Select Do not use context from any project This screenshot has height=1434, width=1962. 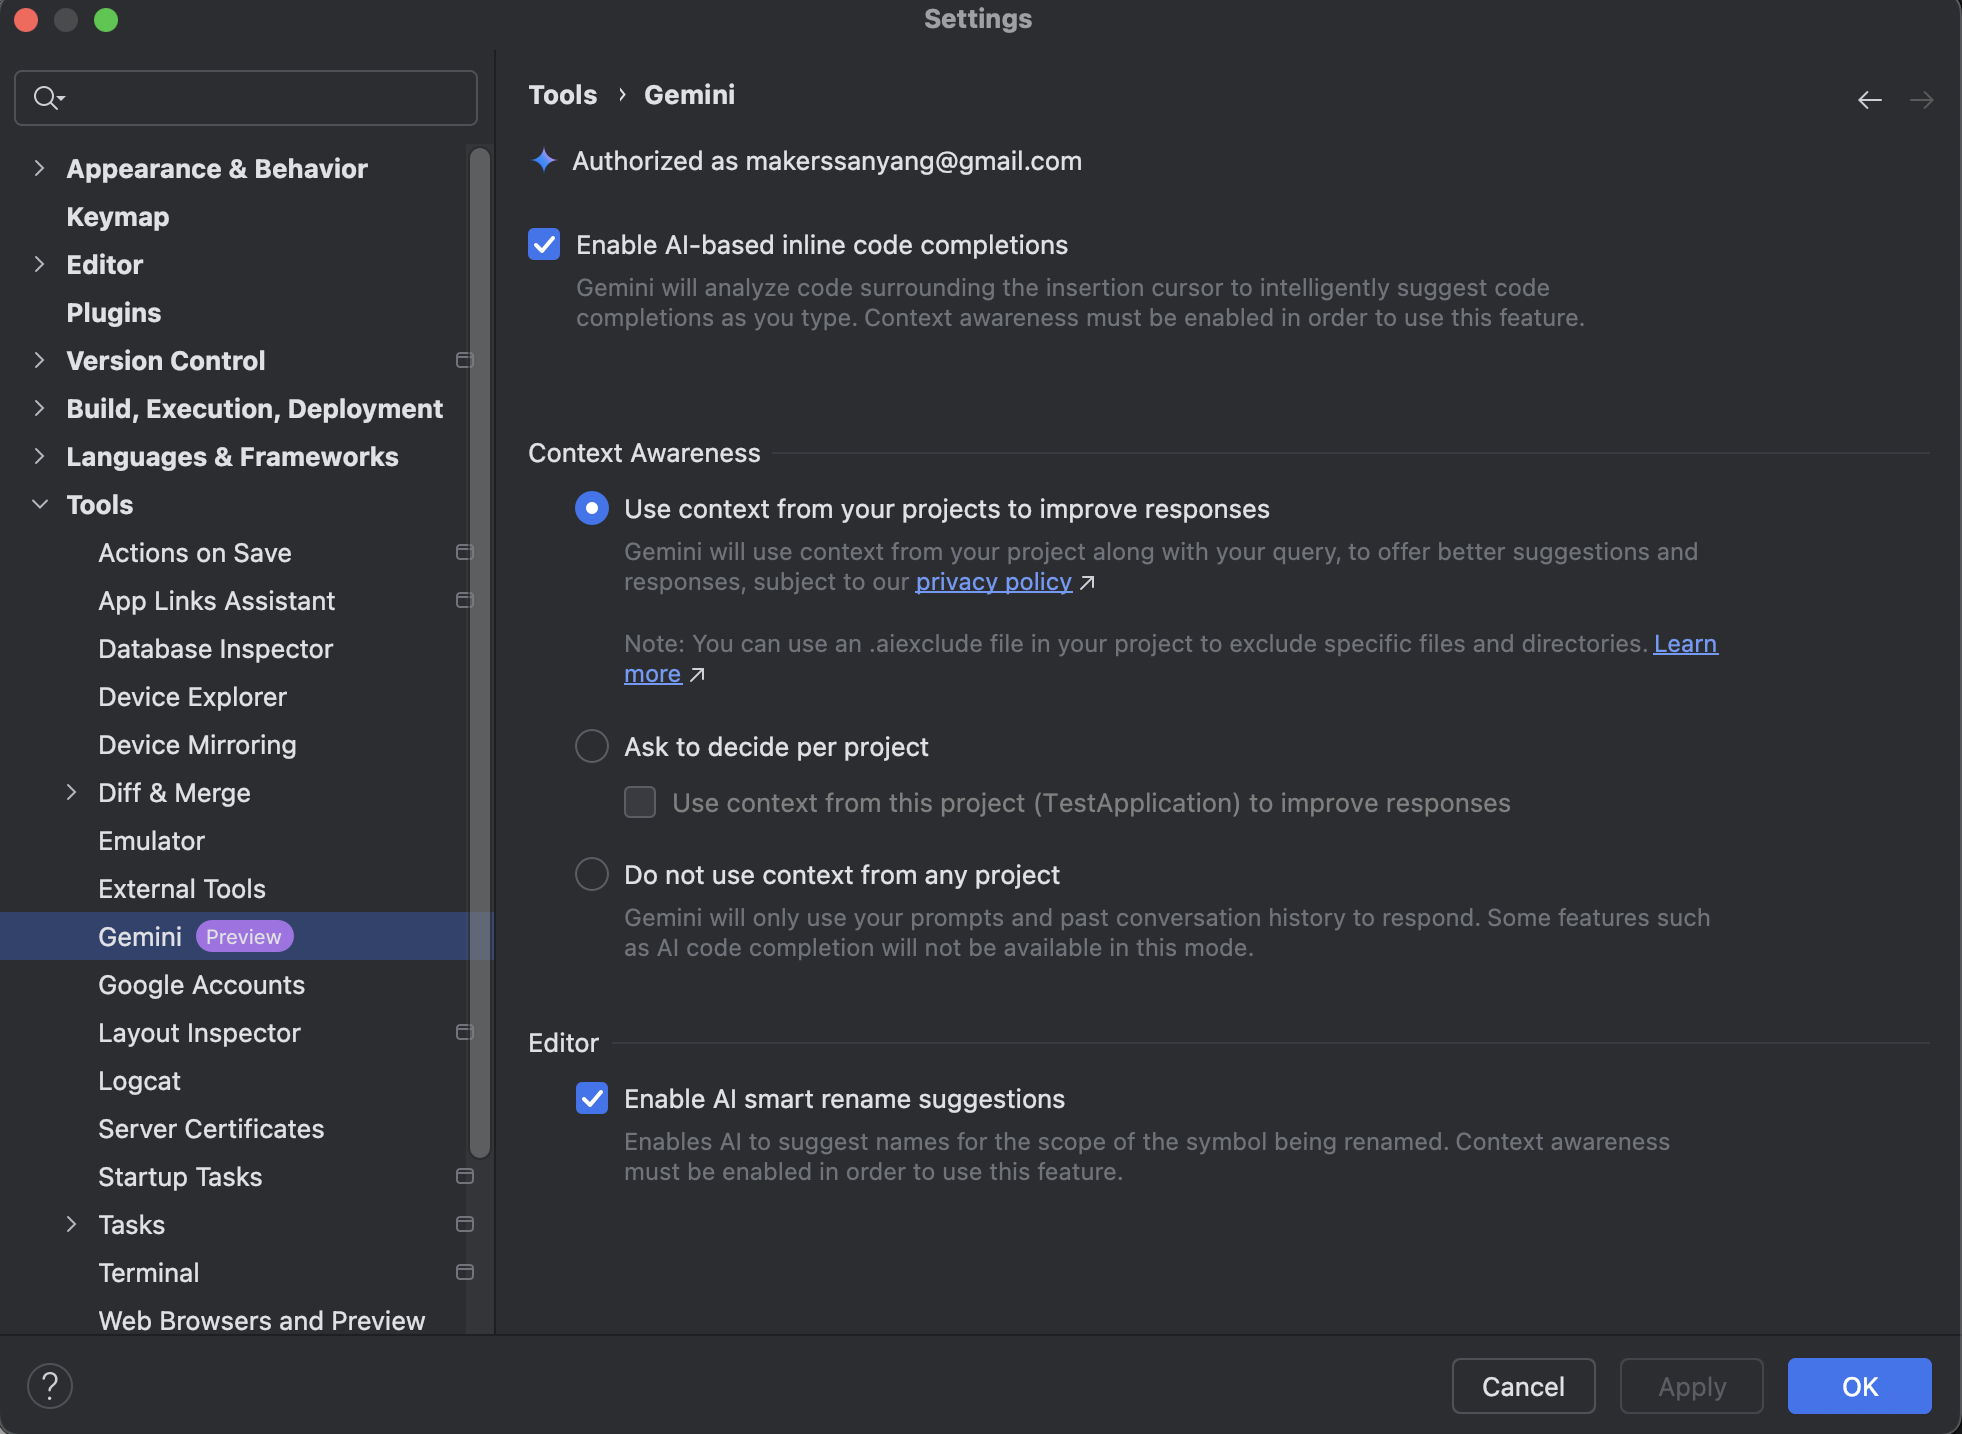pyautogui.click(x=592, y=874)
